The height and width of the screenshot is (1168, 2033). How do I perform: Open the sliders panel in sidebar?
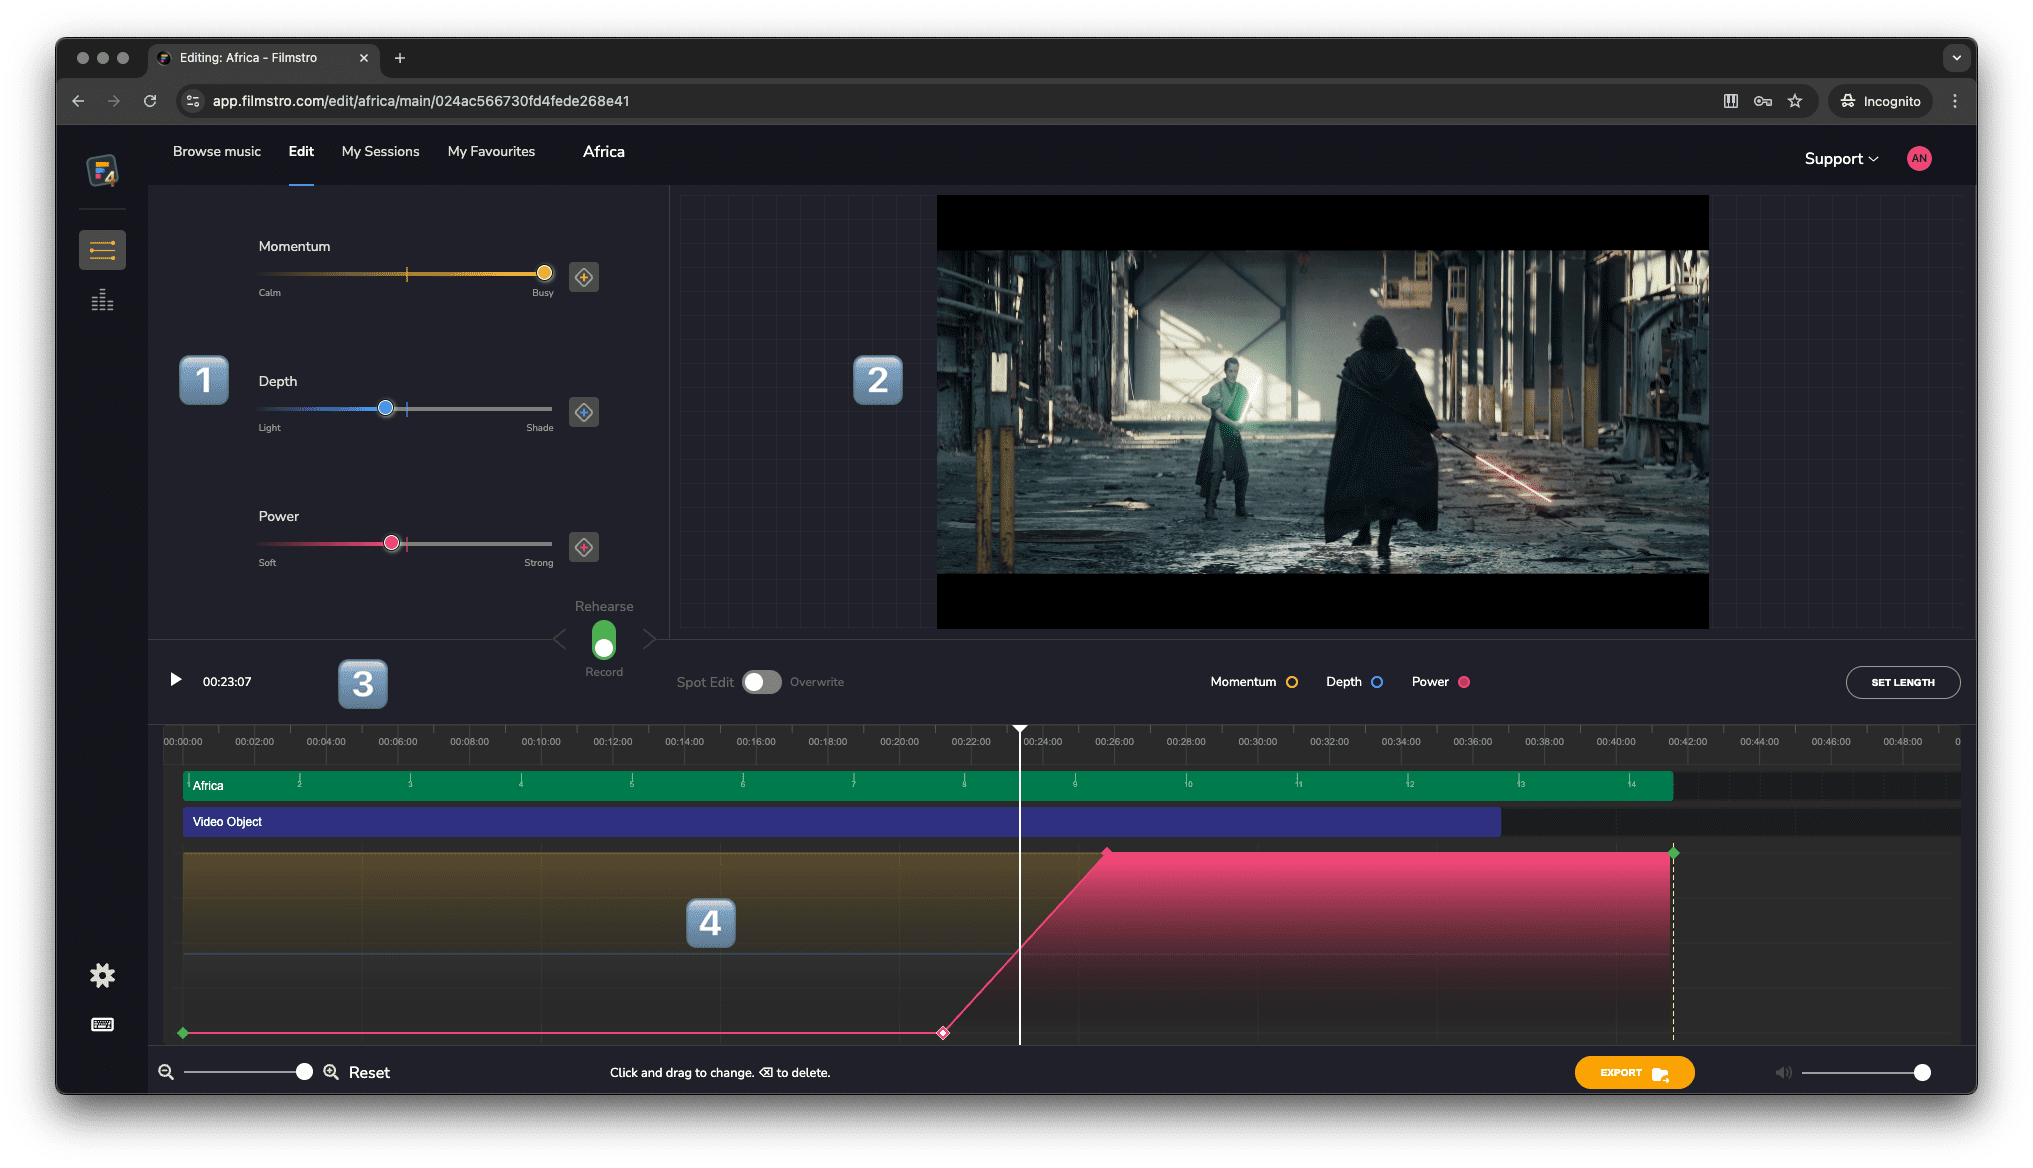pyautogui.click(x=102, y=250)
